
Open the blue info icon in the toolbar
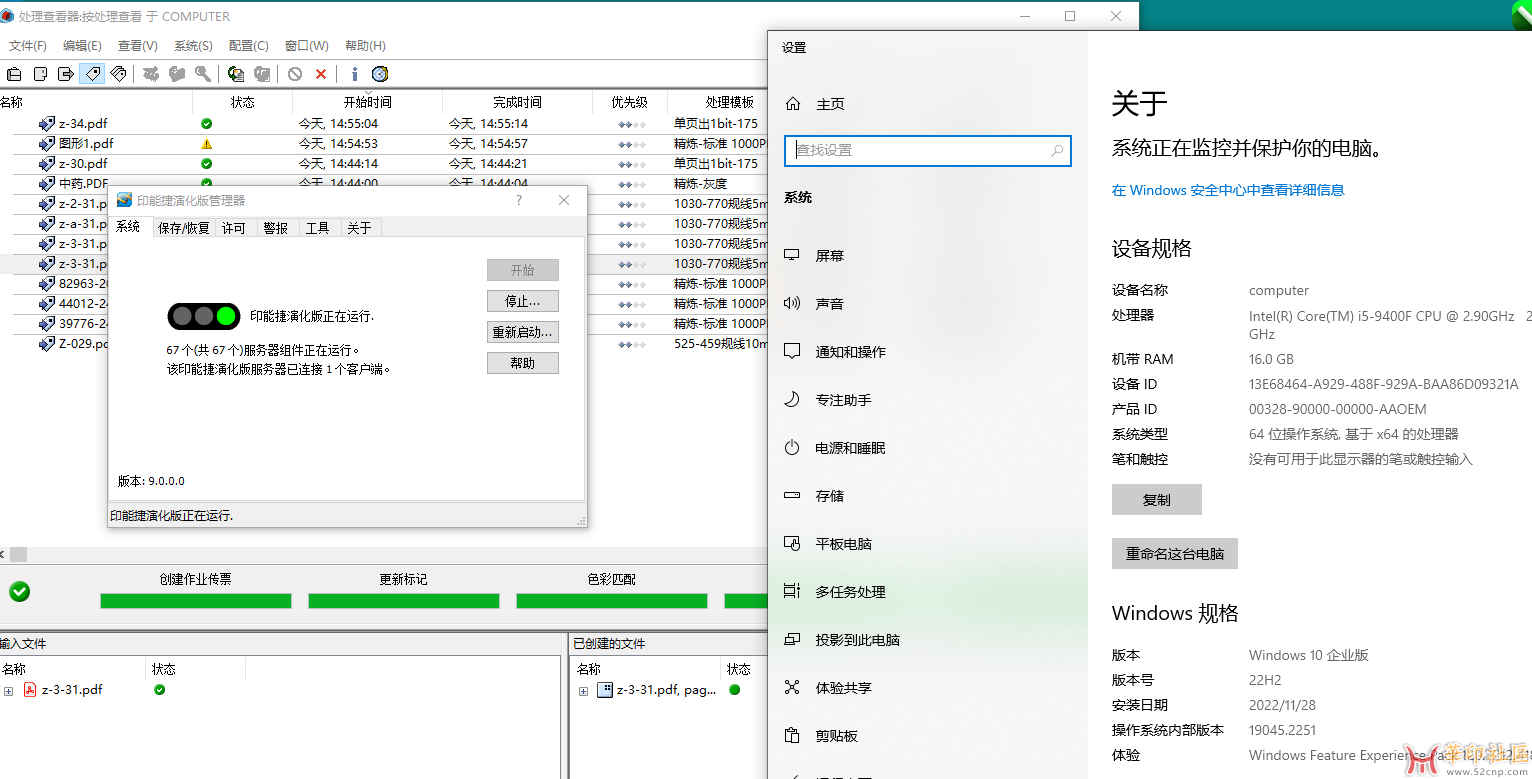click(354, 74)
